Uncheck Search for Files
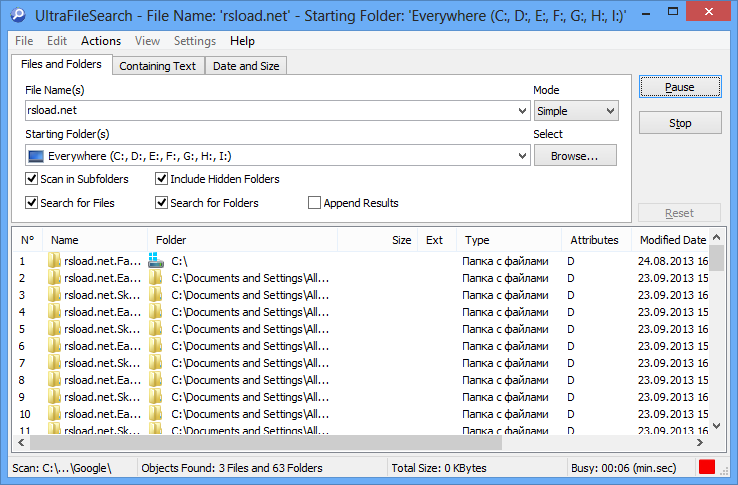Viewport: 738px width, 485px height. pyautogui.click(x=31, y=202)
